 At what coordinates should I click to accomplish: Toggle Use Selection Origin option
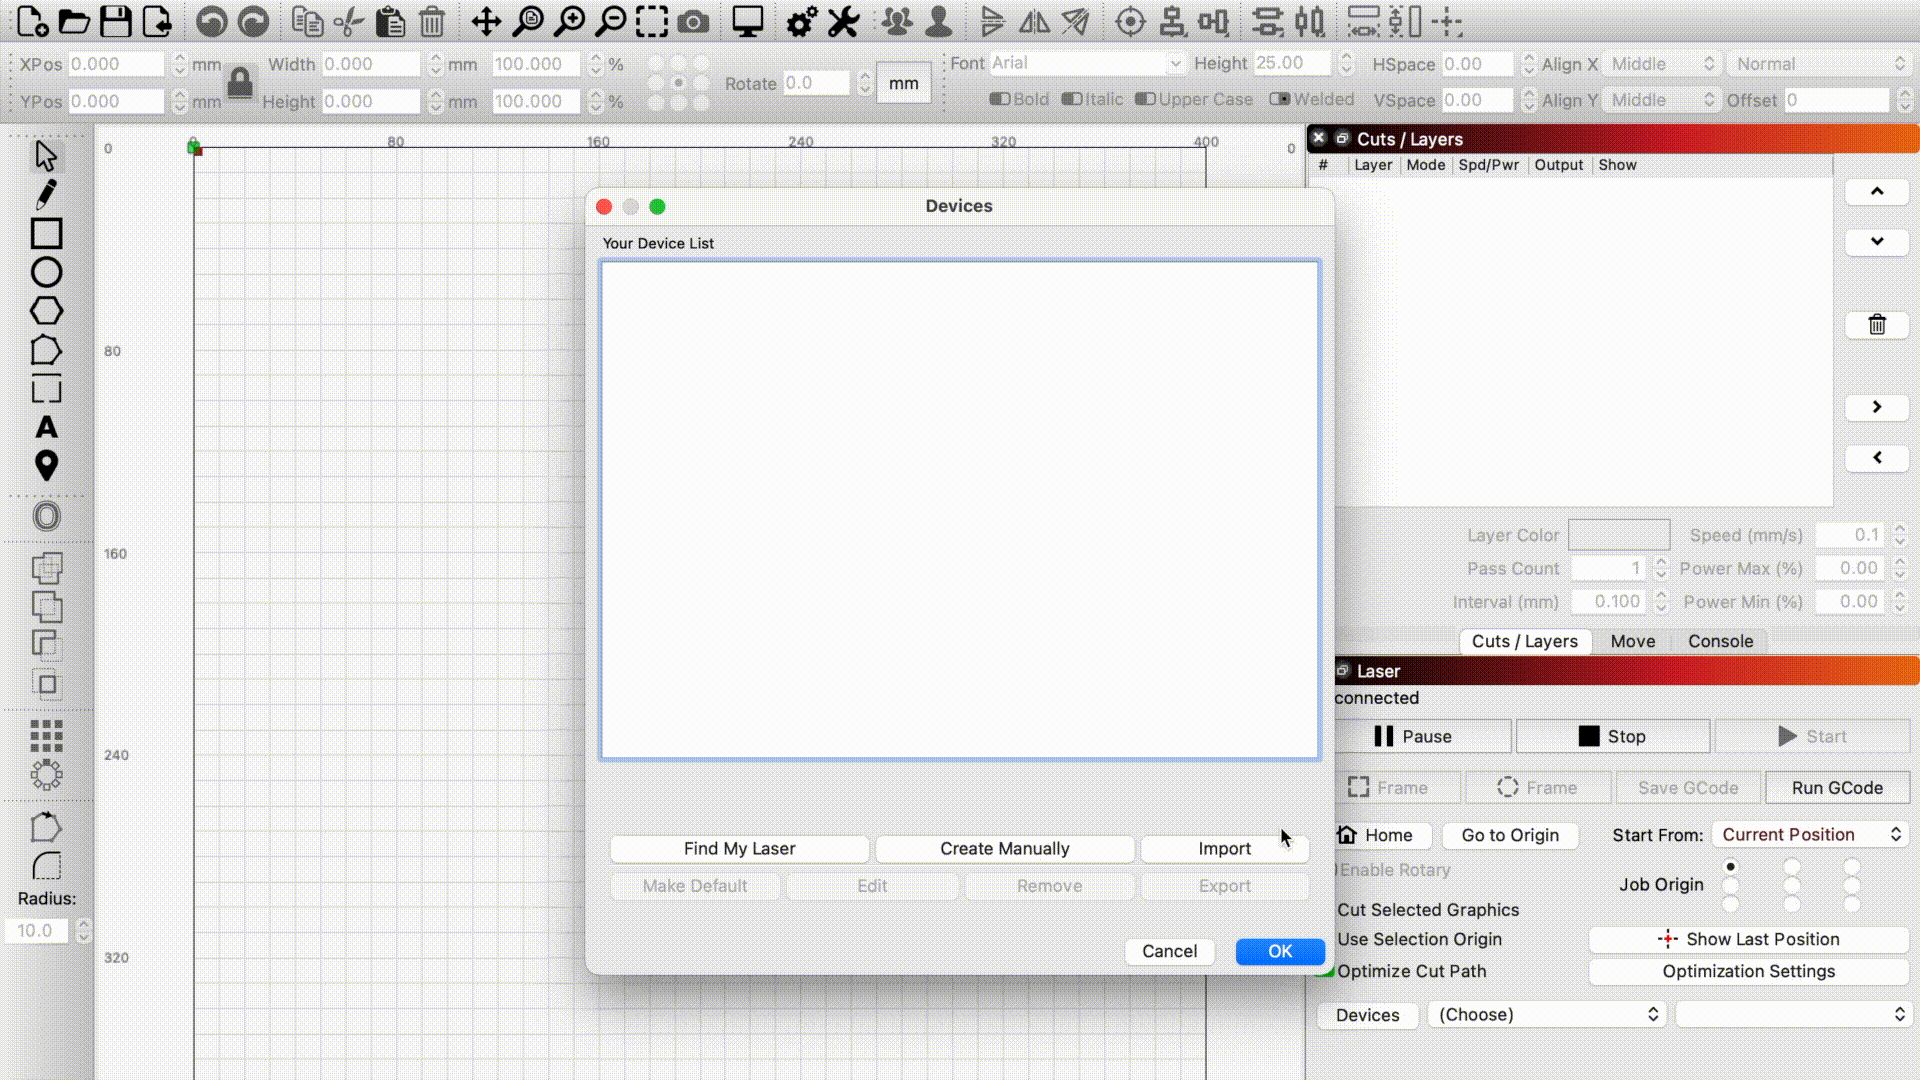[1419, 940]
